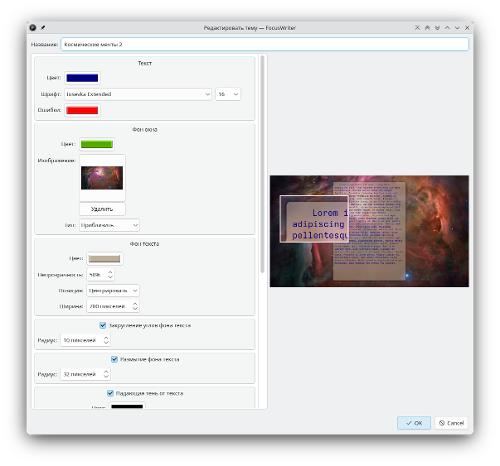Toggle keep window below others
This screenshot has height=466, width=500.
437,28
